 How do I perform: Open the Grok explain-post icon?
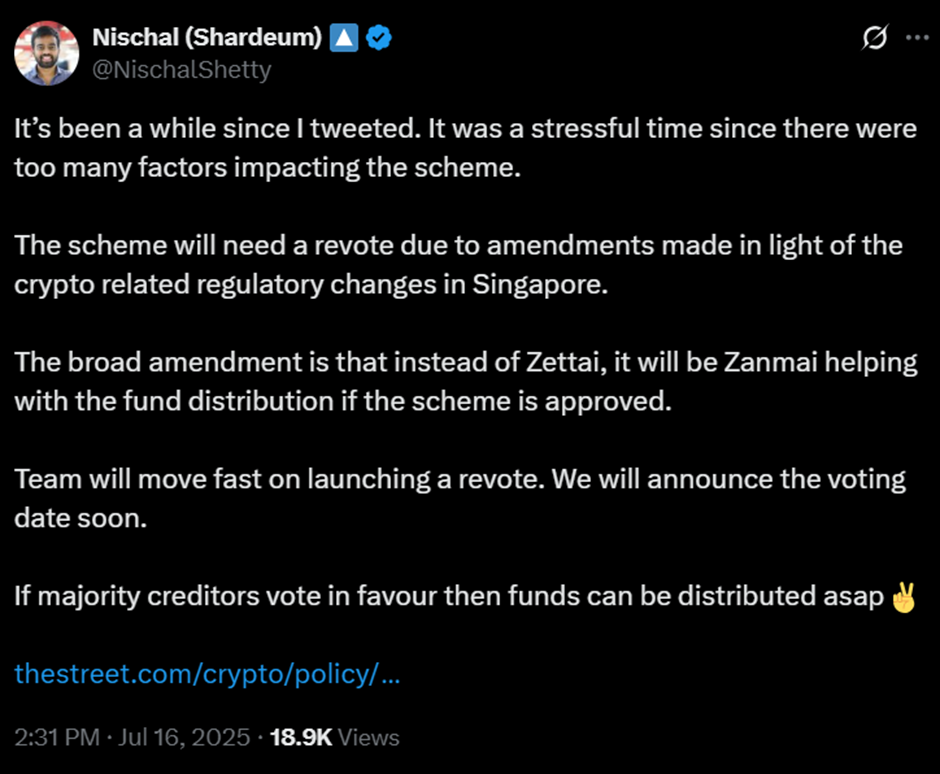coord(875,38)
